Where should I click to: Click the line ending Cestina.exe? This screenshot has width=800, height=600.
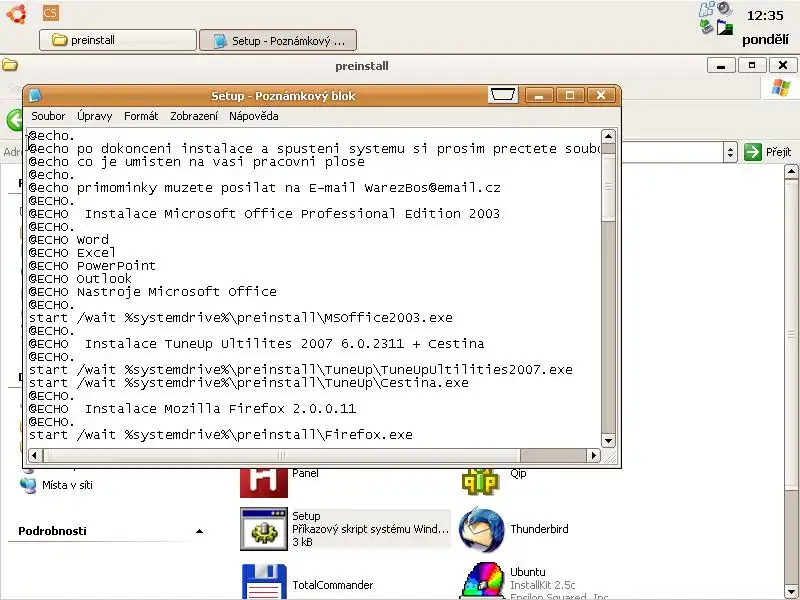(x=248, y=383)
